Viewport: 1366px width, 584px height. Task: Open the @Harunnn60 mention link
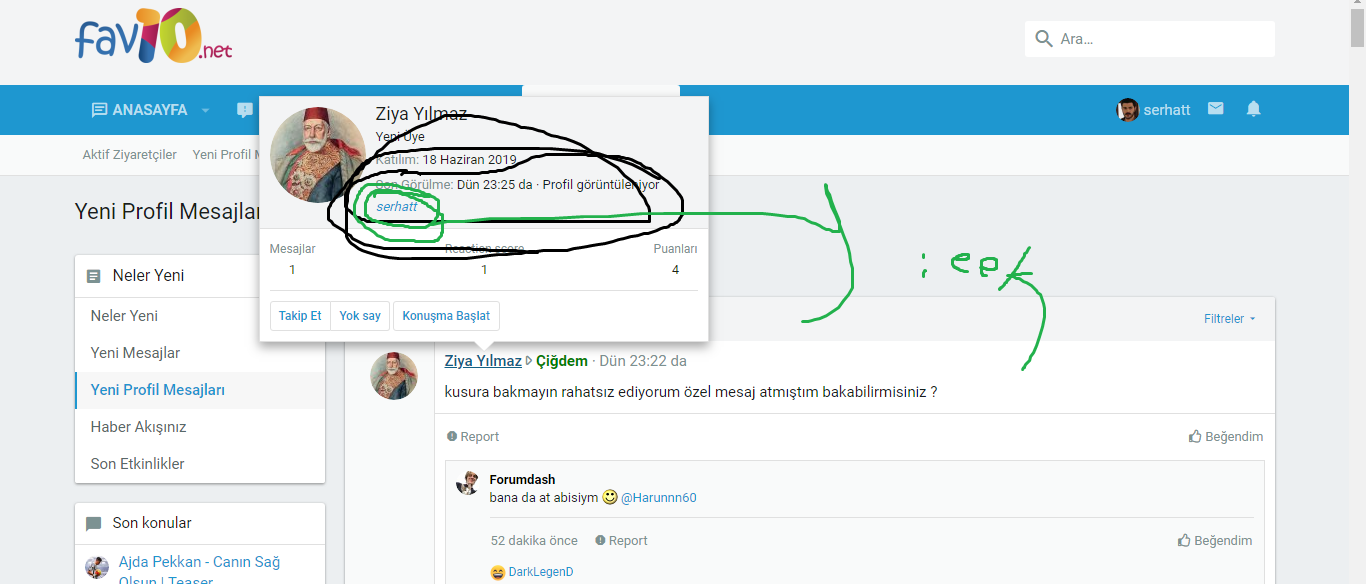(x=658, y=497)
